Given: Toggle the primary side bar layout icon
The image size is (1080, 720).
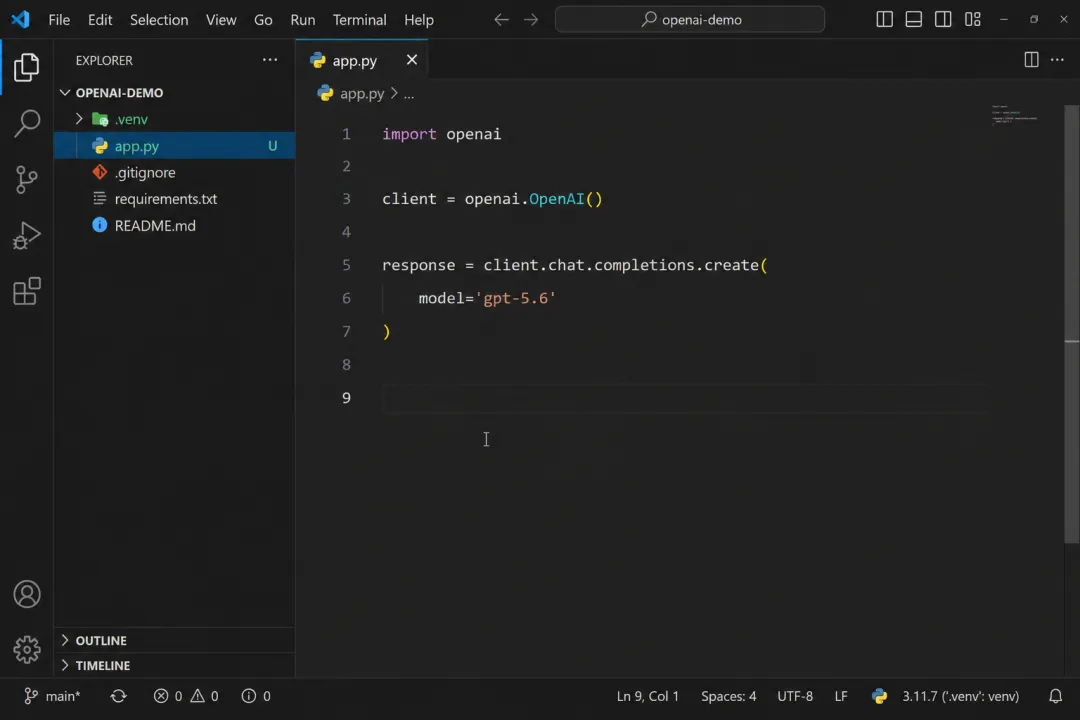Looking at the screenshot, I should (884, 19).
